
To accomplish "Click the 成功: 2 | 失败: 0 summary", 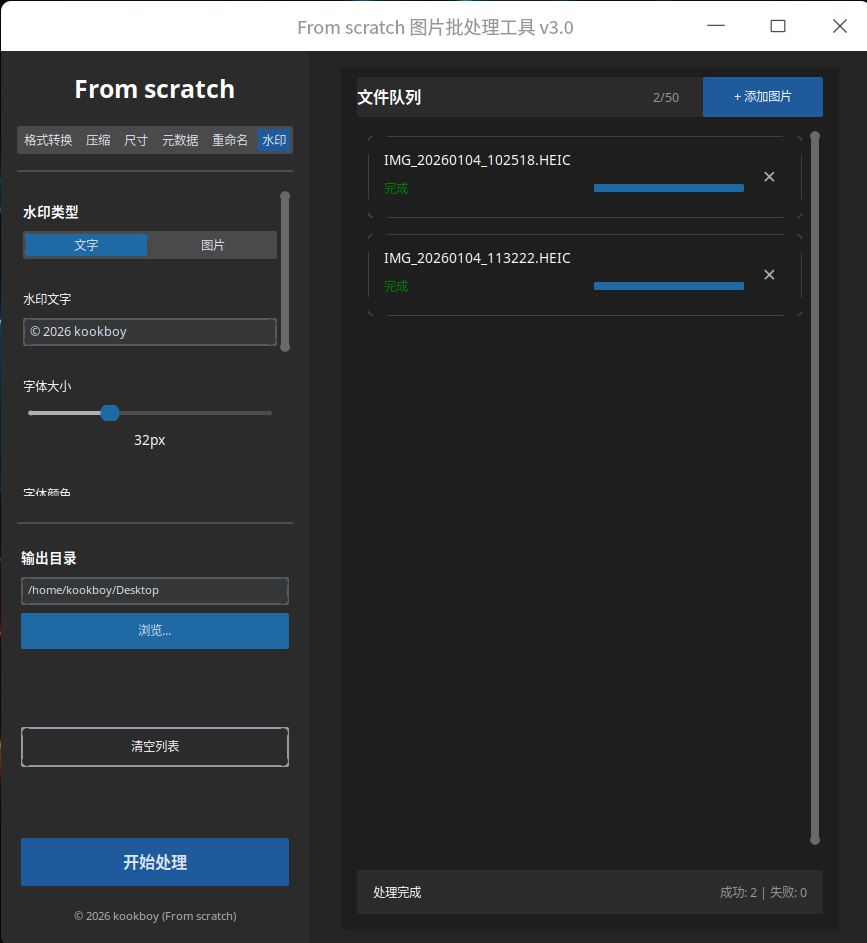I will (763, 892).
